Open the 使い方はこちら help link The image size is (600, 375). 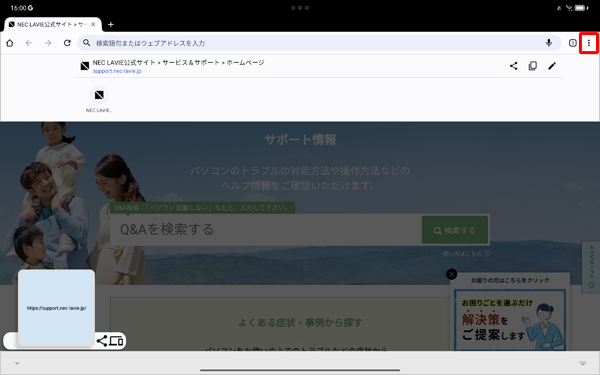coord(466,253)
